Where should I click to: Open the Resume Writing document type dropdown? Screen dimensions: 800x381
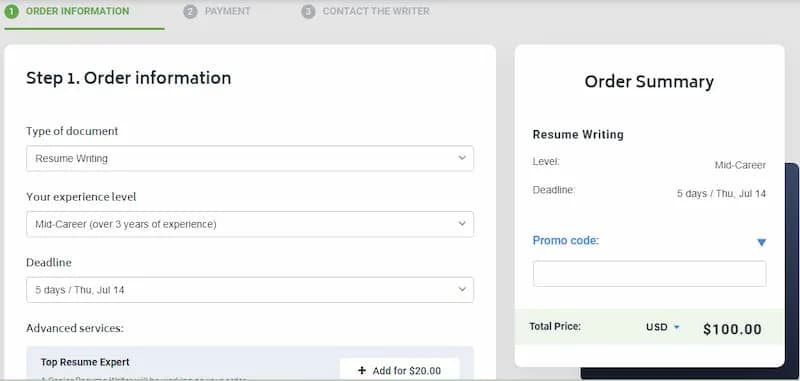pyautogui.click(x=250, y=159)
